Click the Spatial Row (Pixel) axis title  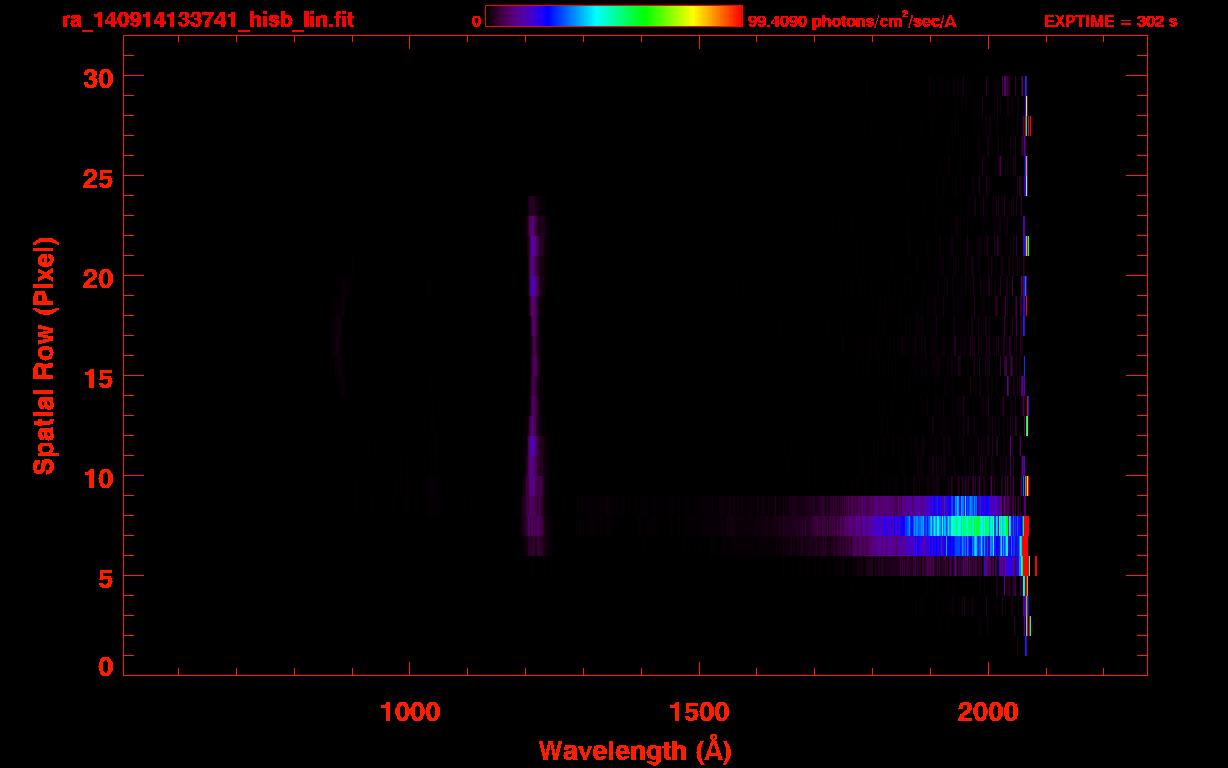tap(45, 356)
